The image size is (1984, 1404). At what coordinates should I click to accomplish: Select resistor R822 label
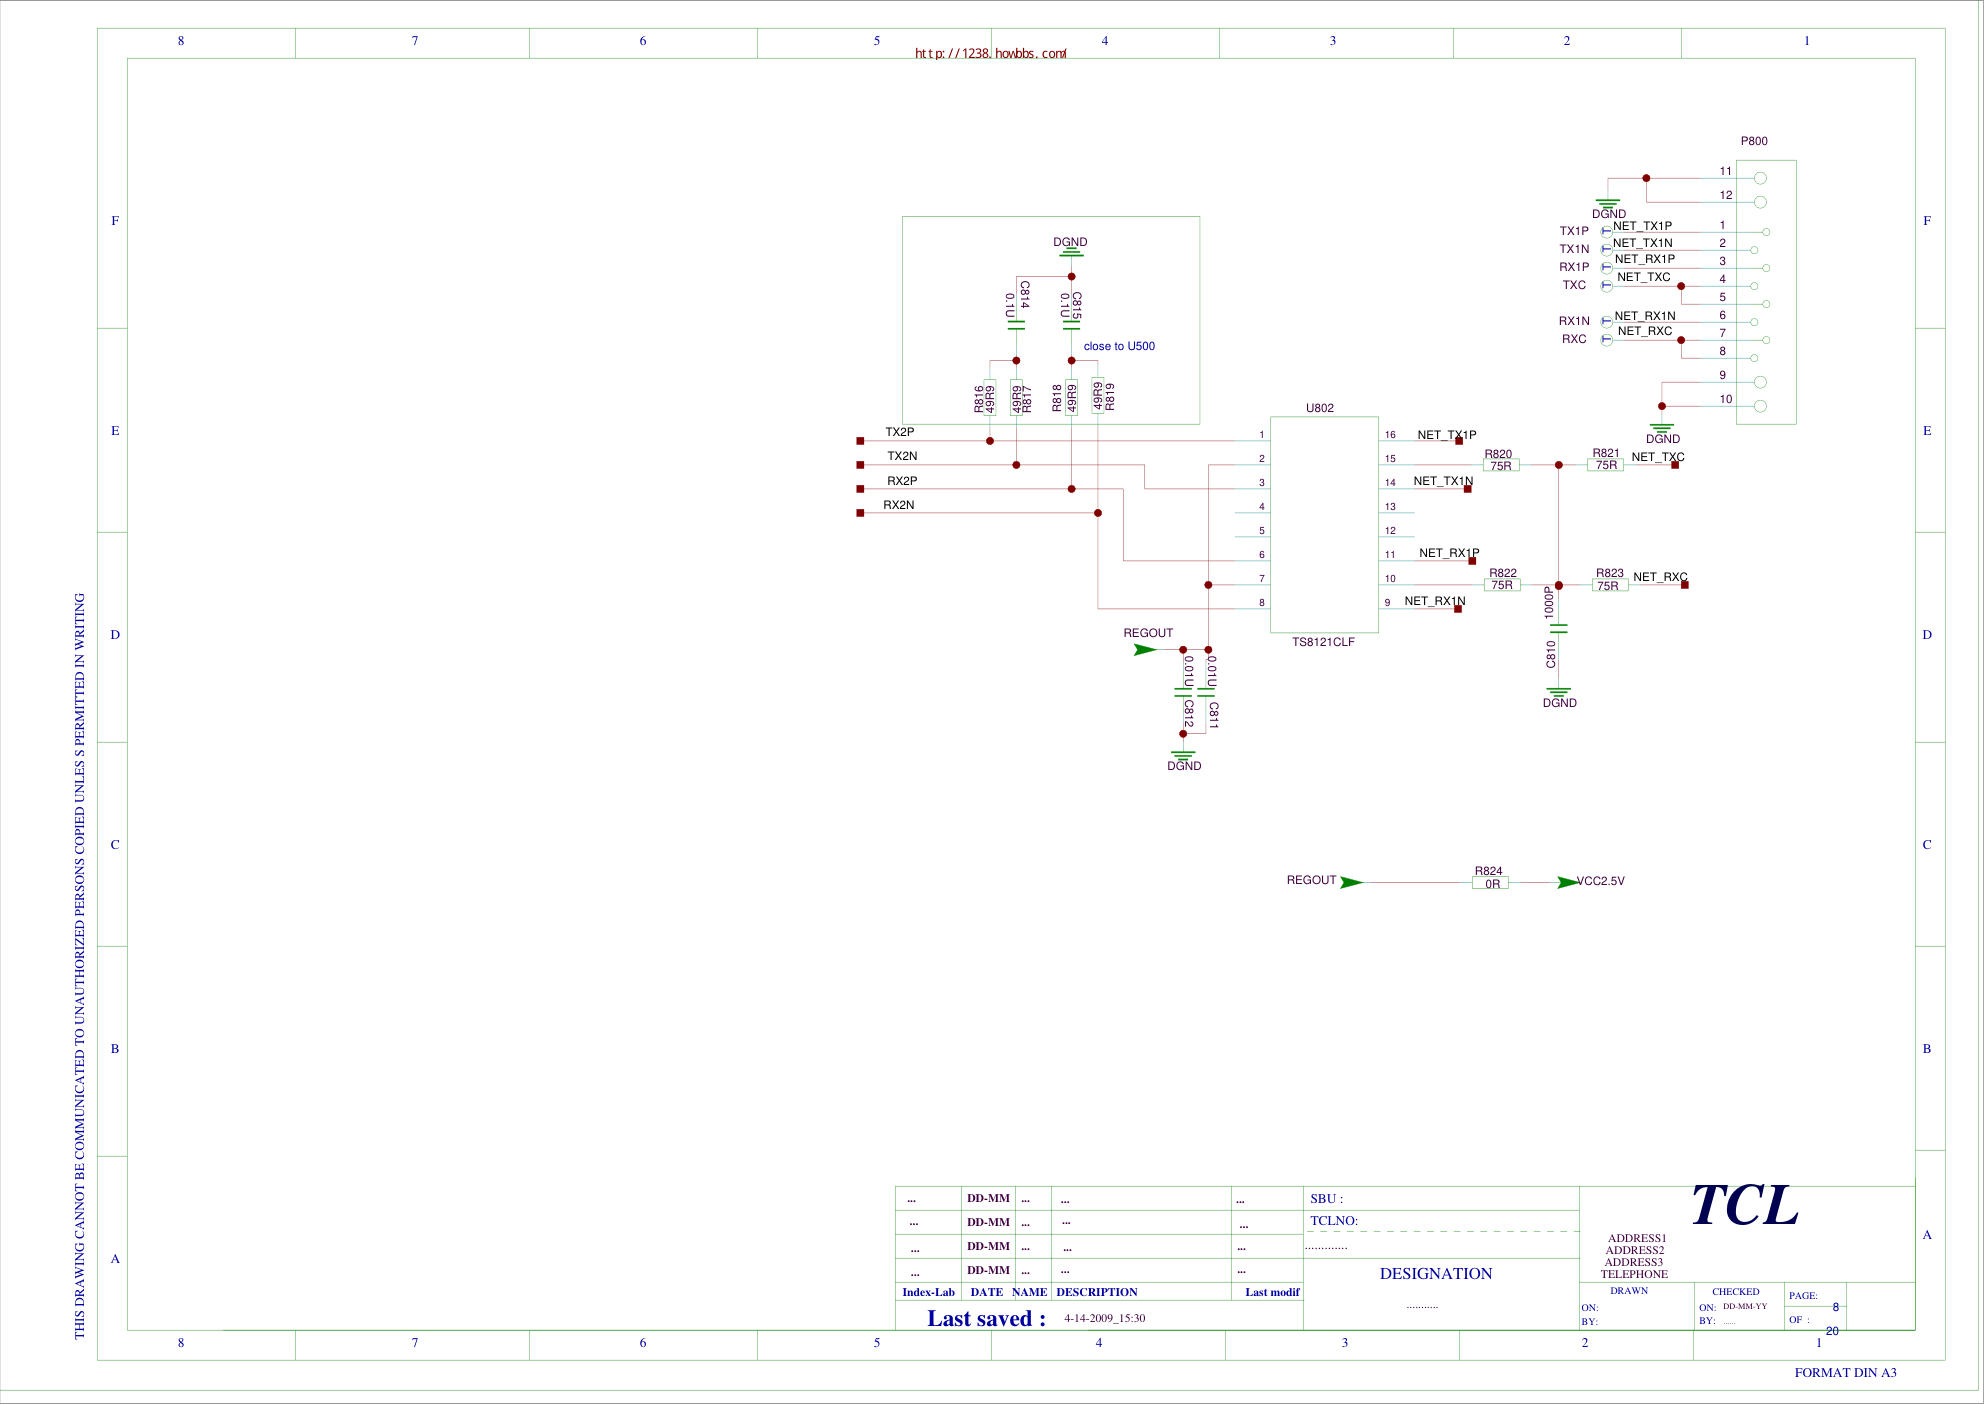point(1503,573)
